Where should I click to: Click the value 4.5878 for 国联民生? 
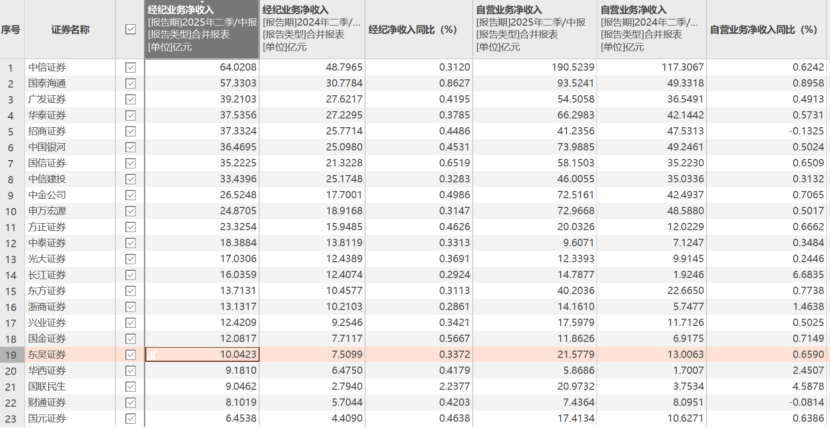(808, 387)
